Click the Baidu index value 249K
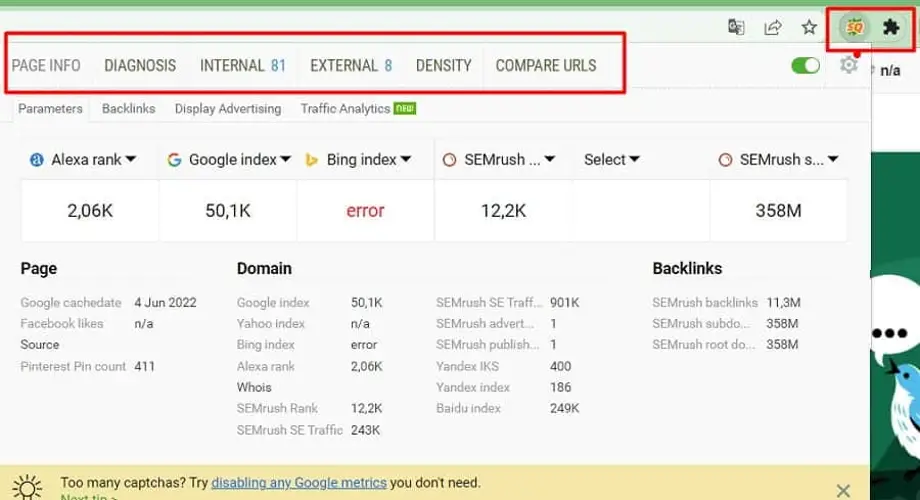Image resolution: width=920 pixels, height=500 pixels. click(x=564, y=408)
